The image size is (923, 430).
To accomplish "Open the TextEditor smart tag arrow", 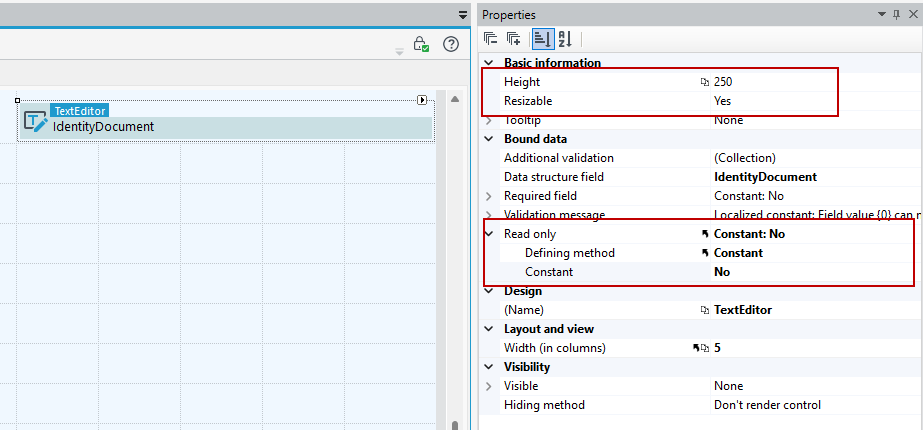I will (422, 100).
